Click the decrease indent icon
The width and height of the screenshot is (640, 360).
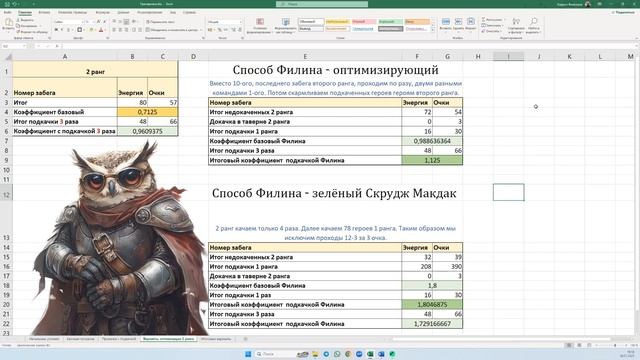[x=133, y=29]
